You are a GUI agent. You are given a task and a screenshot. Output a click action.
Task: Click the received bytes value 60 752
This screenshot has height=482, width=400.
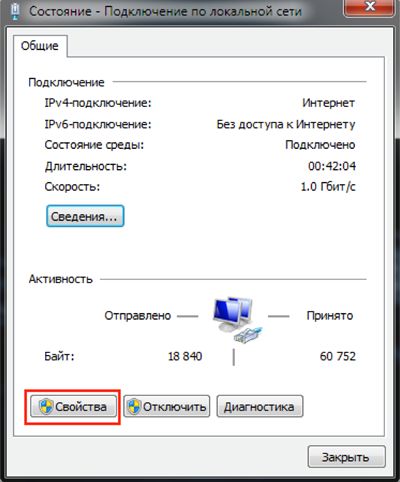pyautogui.click(x=338, y=356)
